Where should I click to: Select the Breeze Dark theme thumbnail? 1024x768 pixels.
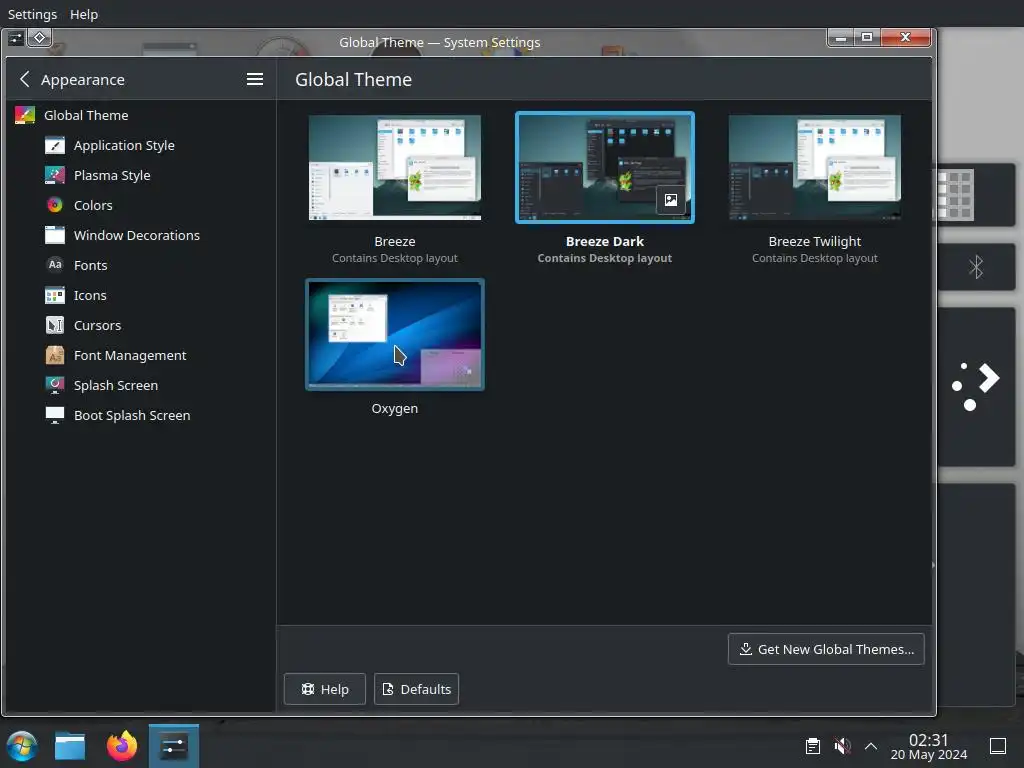click(605, 167)
